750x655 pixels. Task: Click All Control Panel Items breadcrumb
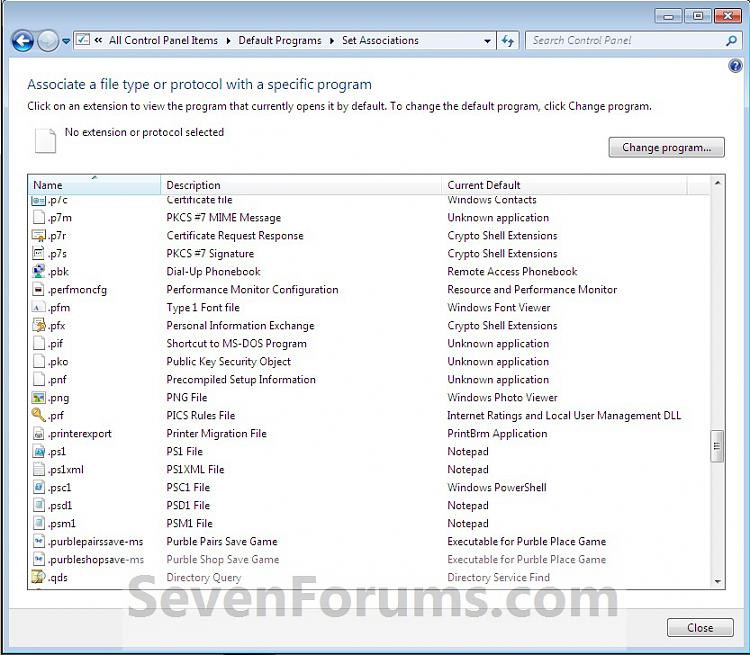tap(163, 40)
